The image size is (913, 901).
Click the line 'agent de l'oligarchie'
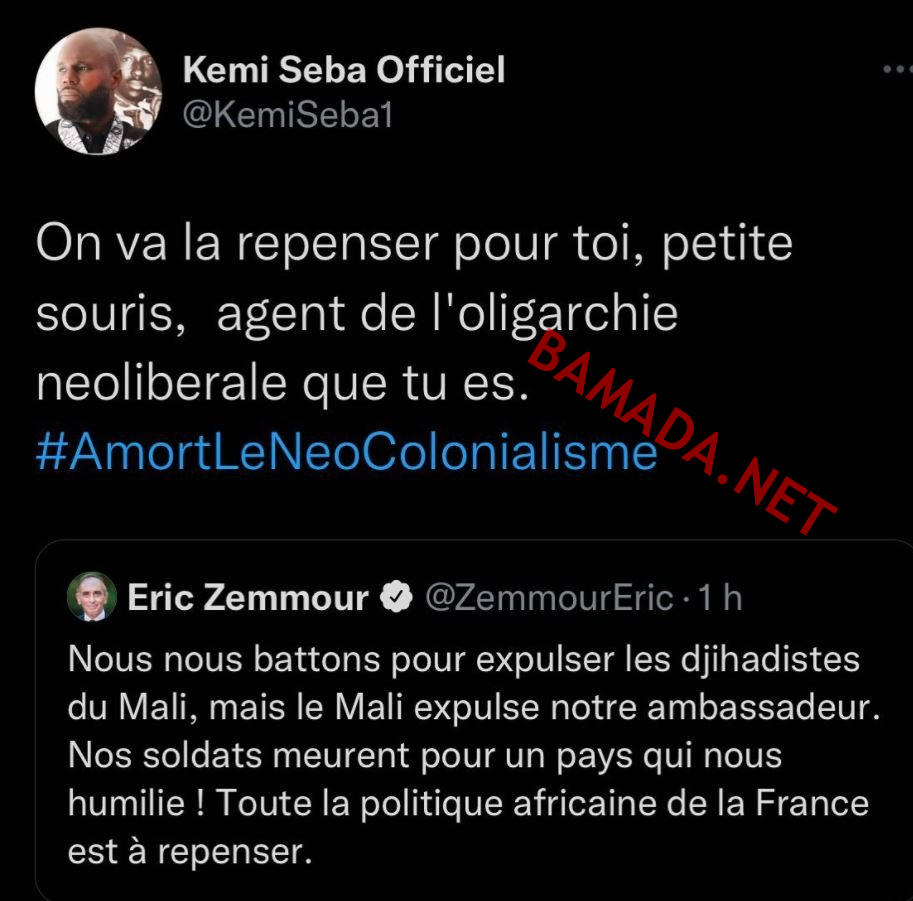[447, 315]
